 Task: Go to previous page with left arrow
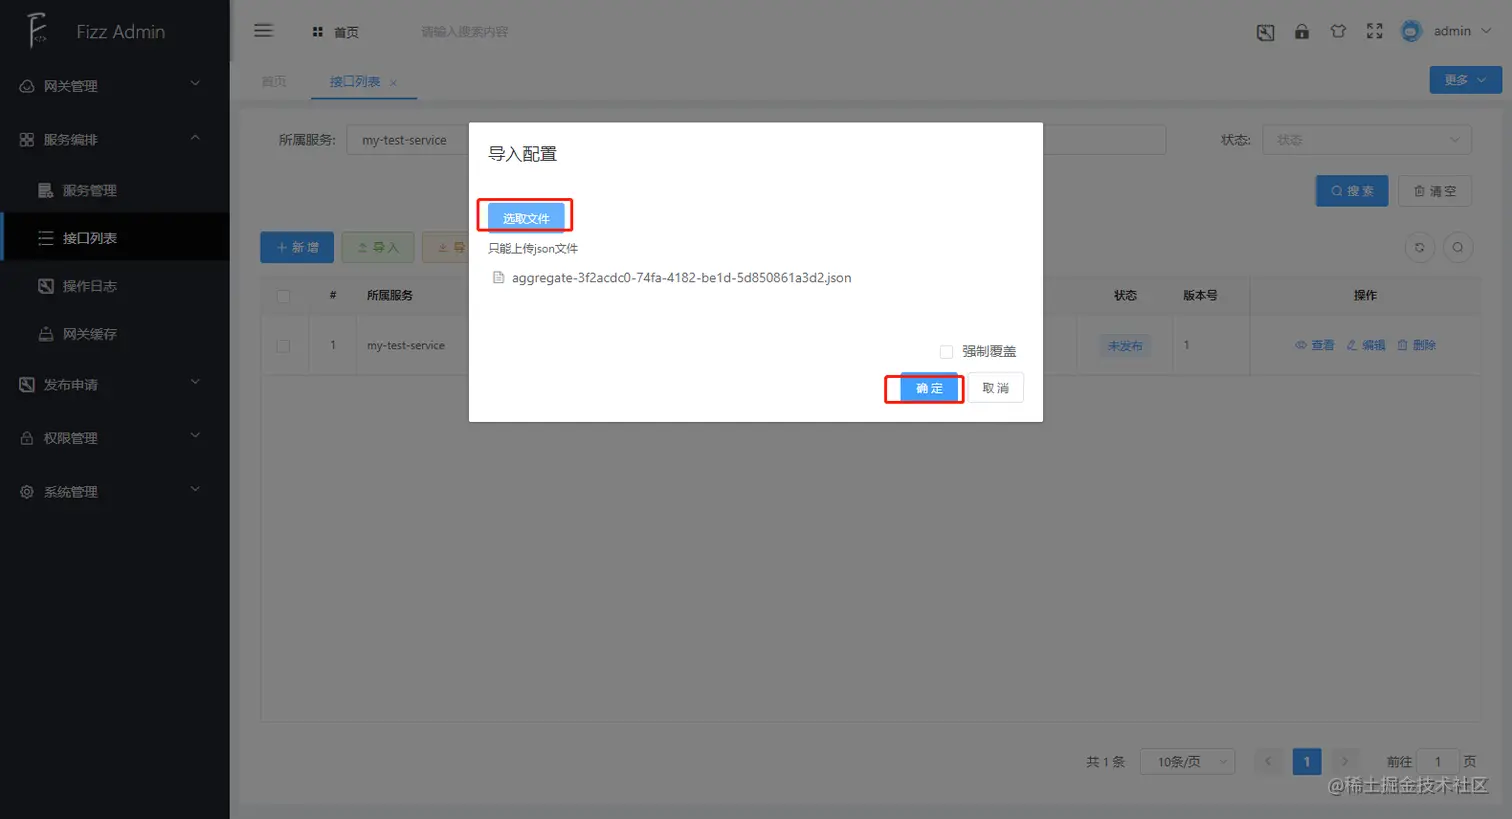(x=1268, y=762)
